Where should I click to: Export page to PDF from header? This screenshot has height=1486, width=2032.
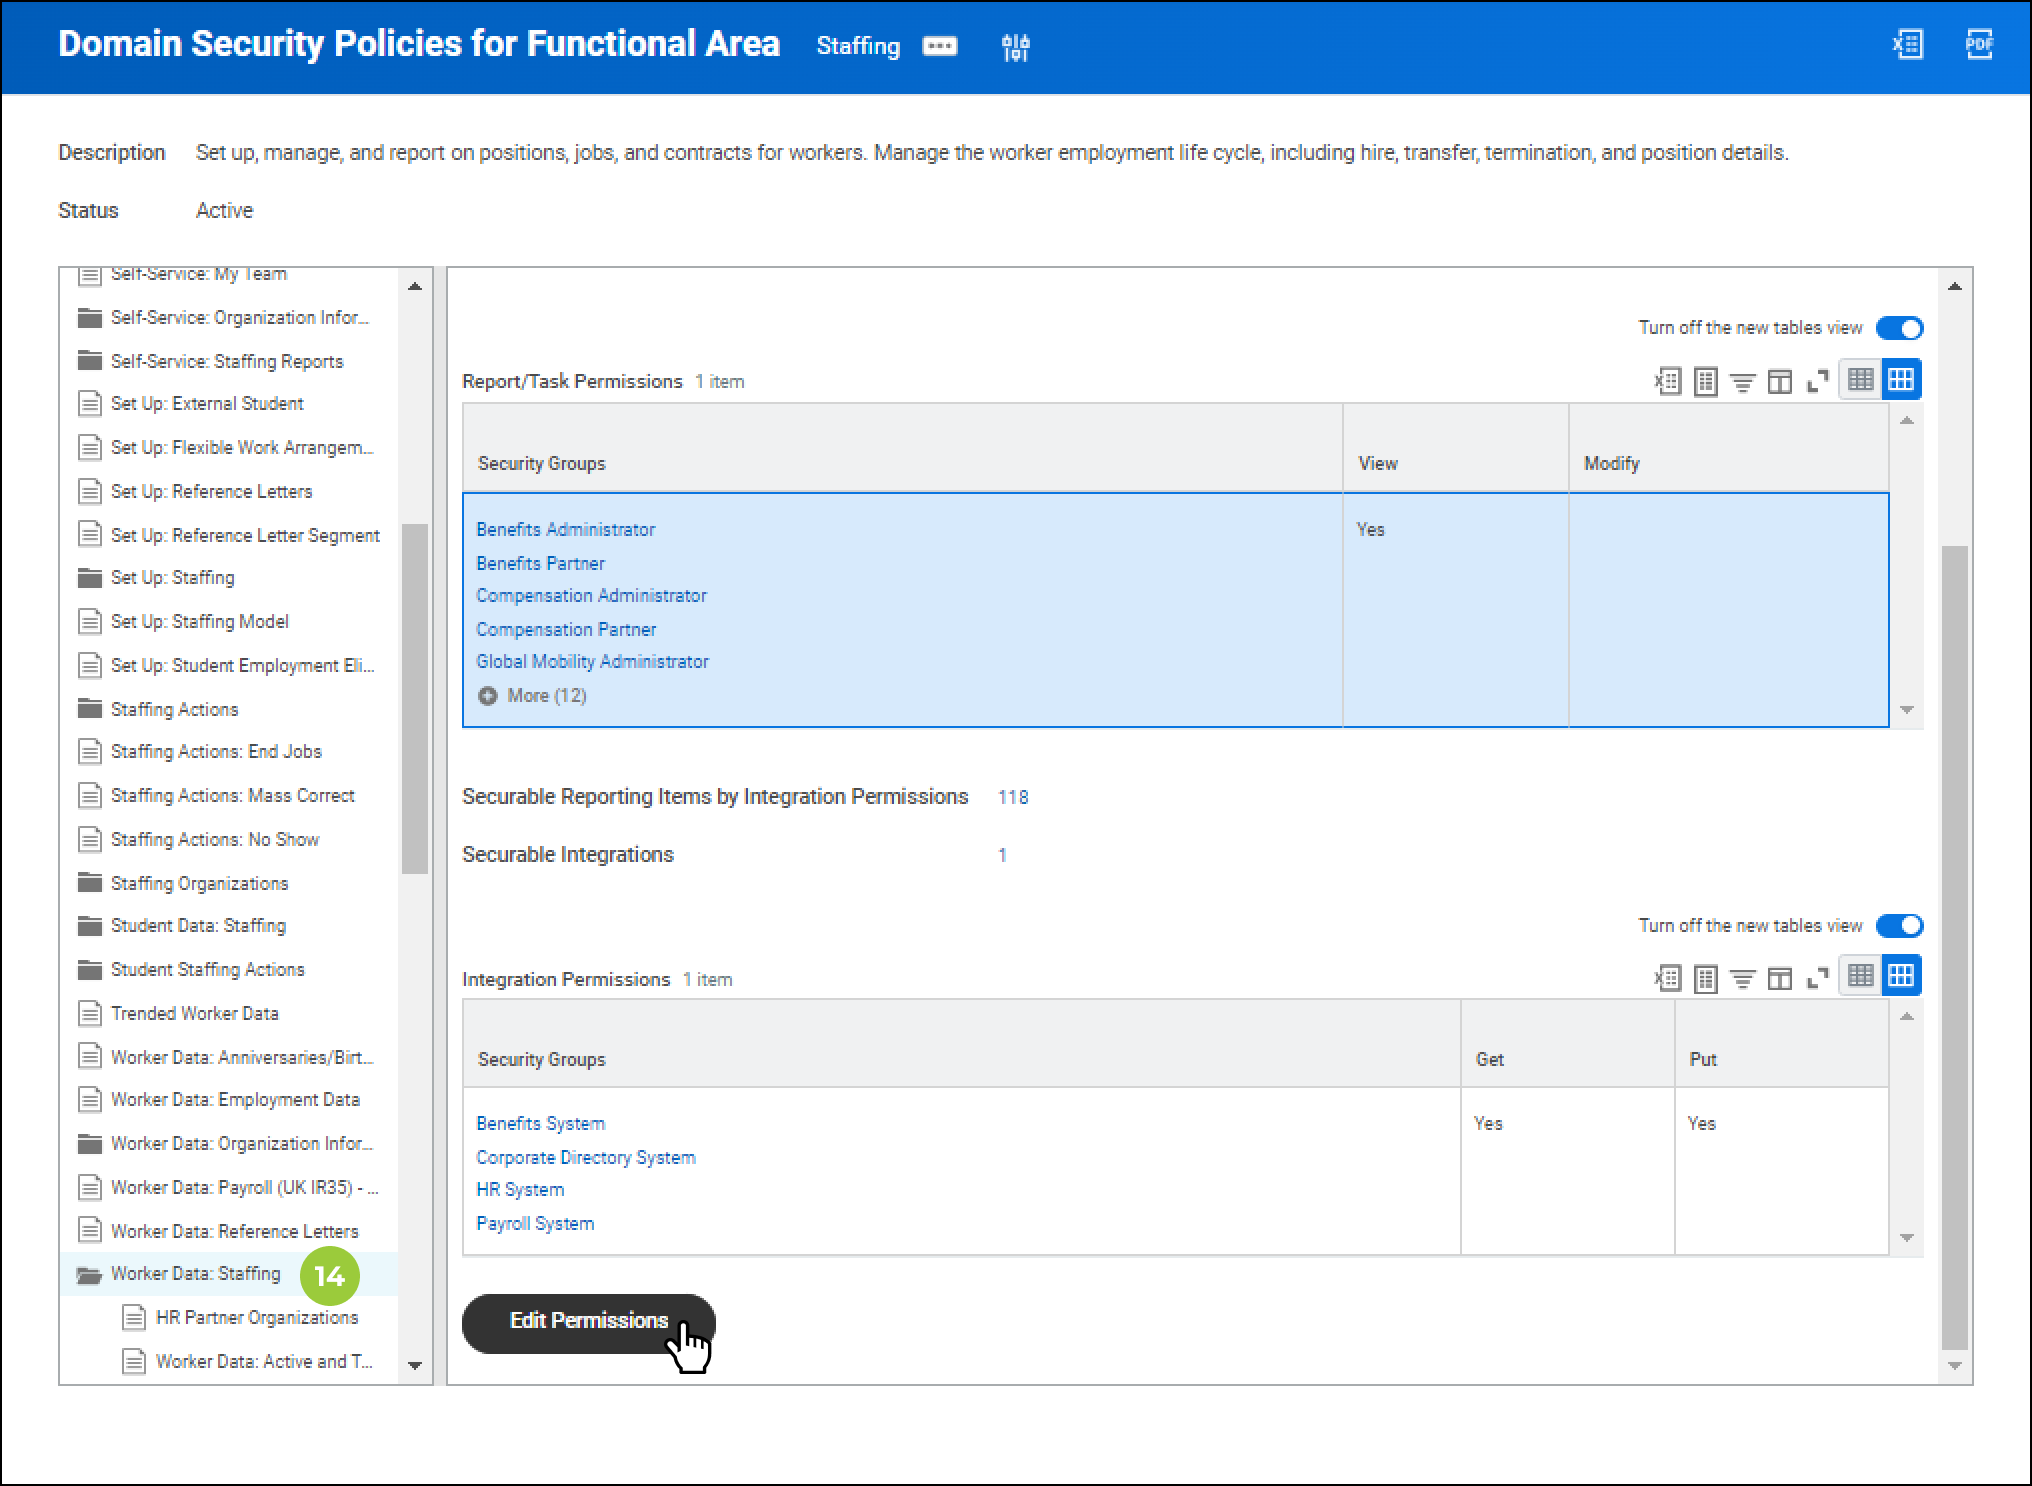(x=1979, y=44)
